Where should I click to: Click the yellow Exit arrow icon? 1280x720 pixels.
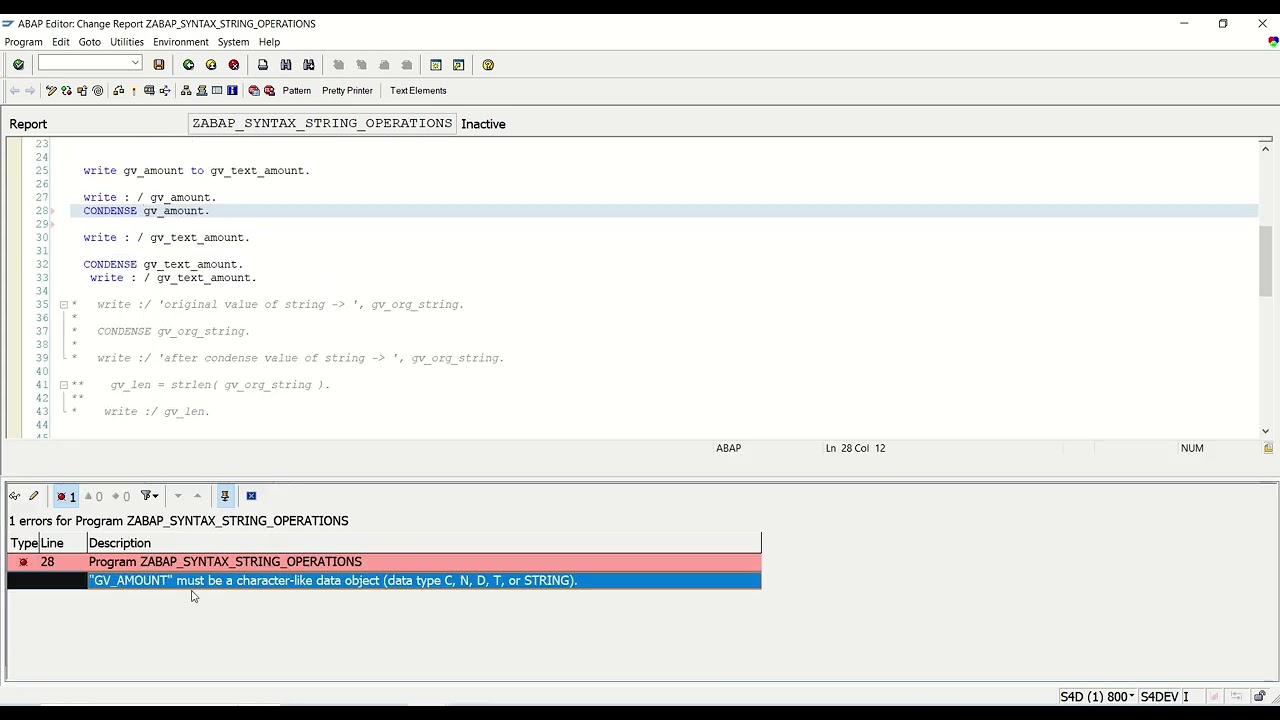coord(211,65)
